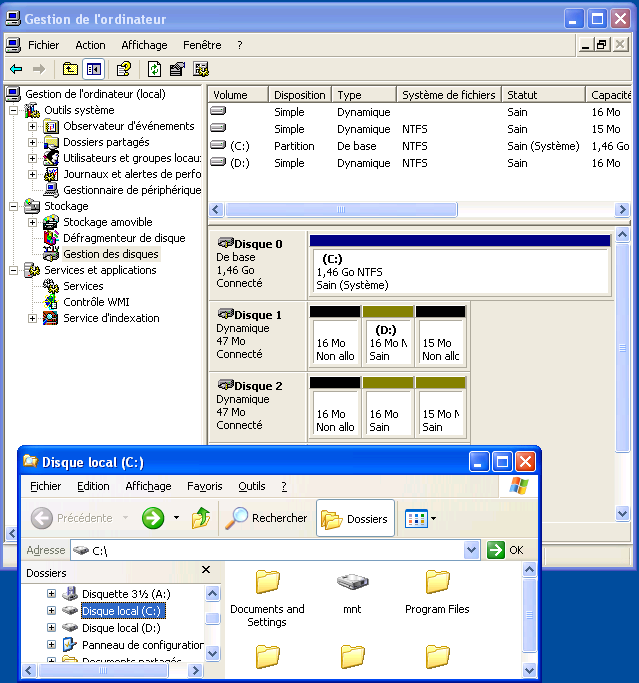Screen dimensions: 639x683
Task: Select the Contrôle WMI icon
Action: coord(51,302)
